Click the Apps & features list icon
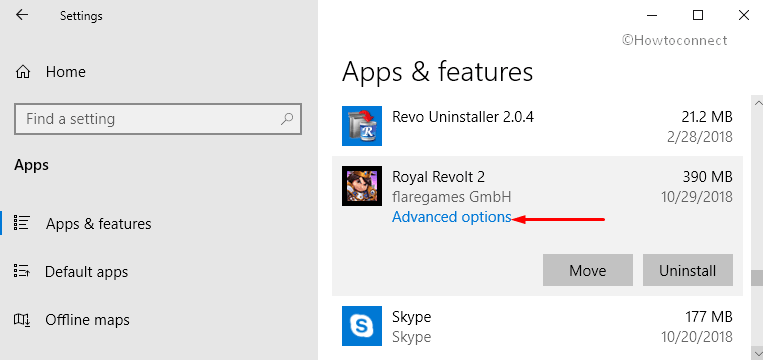The height and width of the screenshot is (360, 763). coord(22,223)
